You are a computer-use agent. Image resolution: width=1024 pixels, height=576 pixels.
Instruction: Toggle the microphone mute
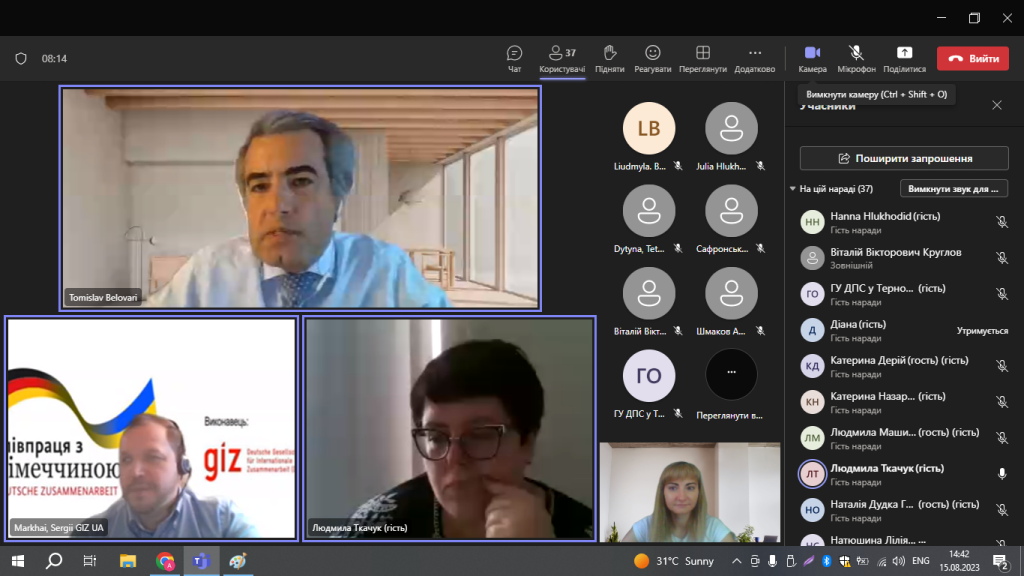pyautogui.click(x=856, y=58)
